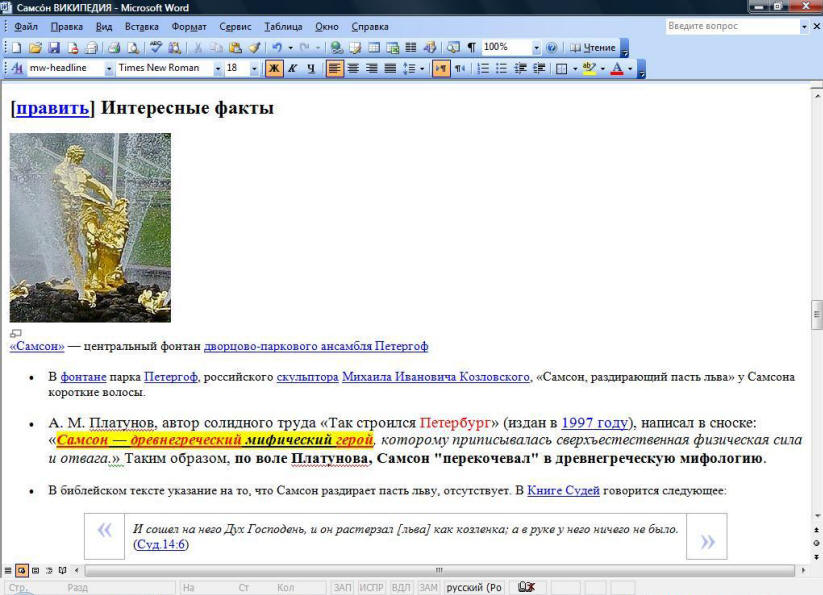
Task: Click the 'Введите вопрос' help field
Action: [732, 26]
